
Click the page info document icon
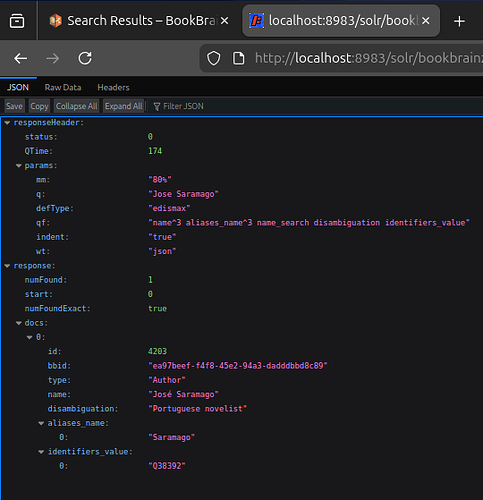(239, 58)
